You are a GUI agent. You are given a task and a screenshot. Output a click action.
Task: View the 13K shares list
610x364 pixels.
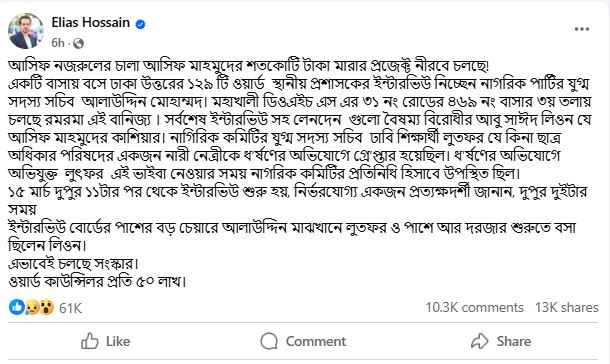[566, 308]
